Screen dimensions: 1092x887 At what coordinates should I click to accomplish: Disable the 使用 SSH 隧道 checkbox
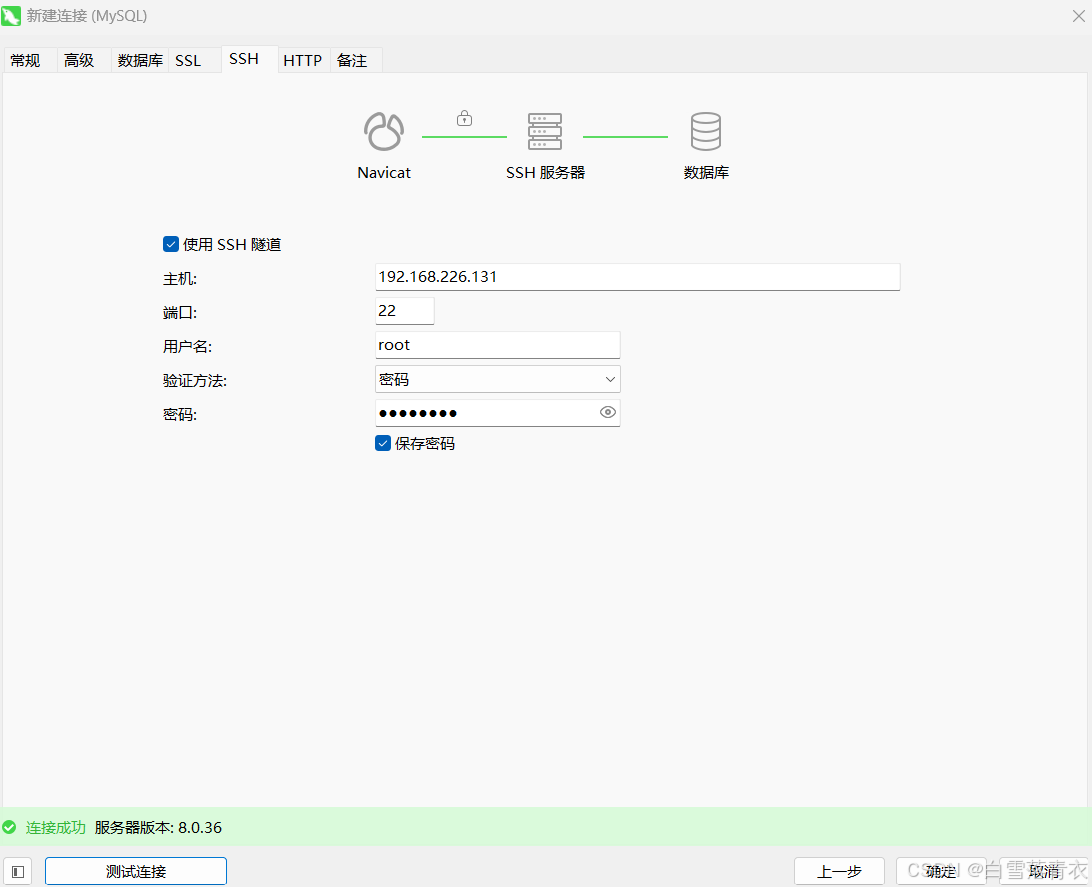pyautogui.click(x=171, y=244)
